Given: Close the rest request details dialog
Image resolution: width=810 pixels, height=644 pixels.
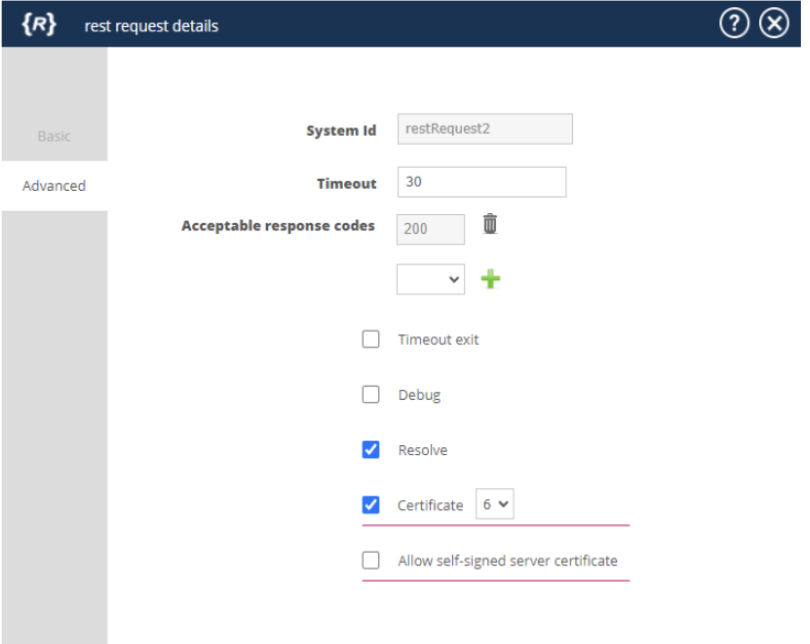Looking at the screenshot, I should 774,25.
